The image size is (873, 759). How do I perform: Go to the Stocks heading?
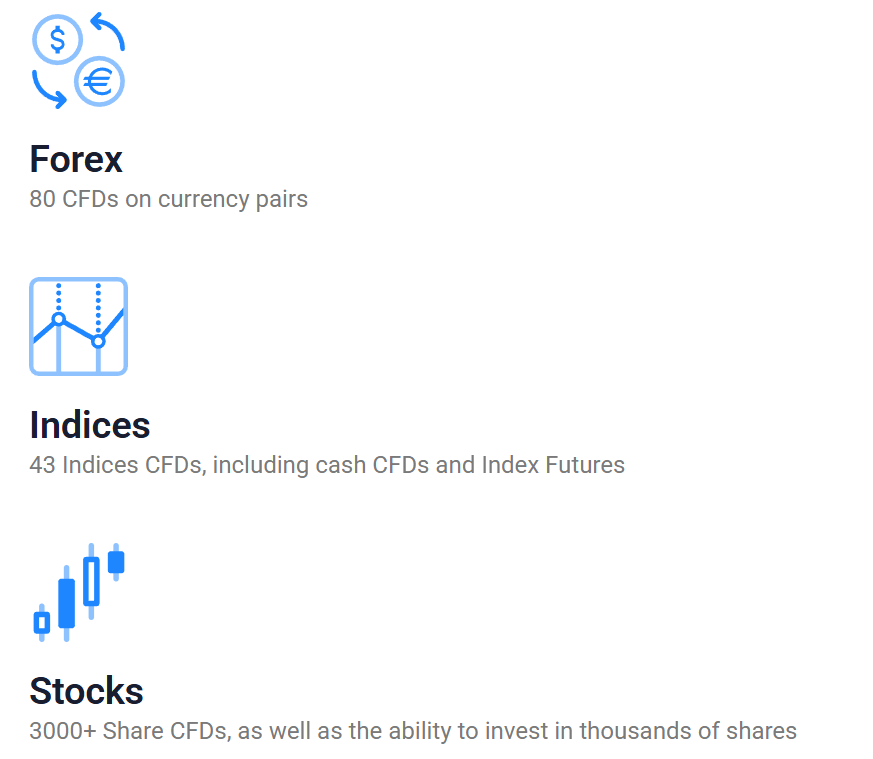pyautogui.click(x=86, y=692)
